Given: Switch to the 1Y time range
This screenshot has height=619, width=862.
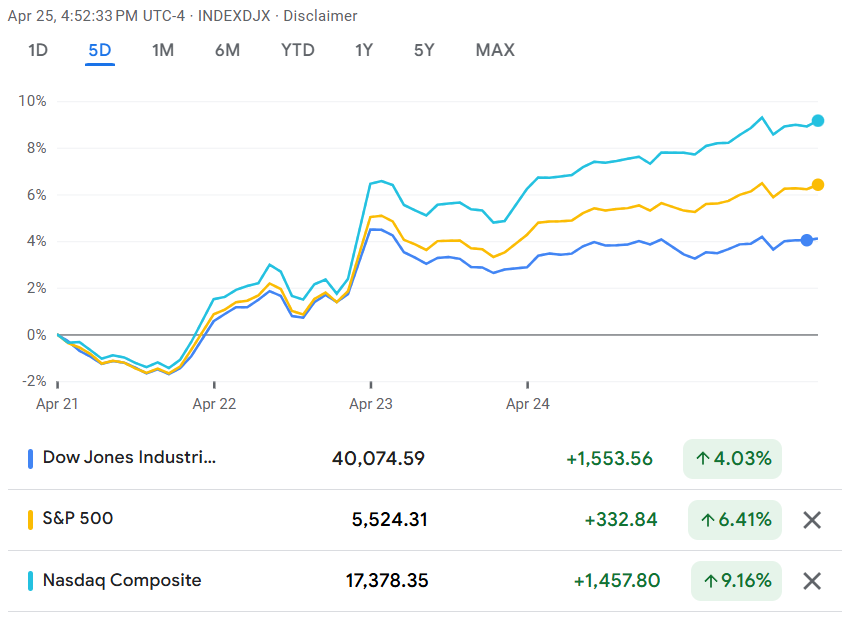Looking at the screenshot, I should point(363,51).
